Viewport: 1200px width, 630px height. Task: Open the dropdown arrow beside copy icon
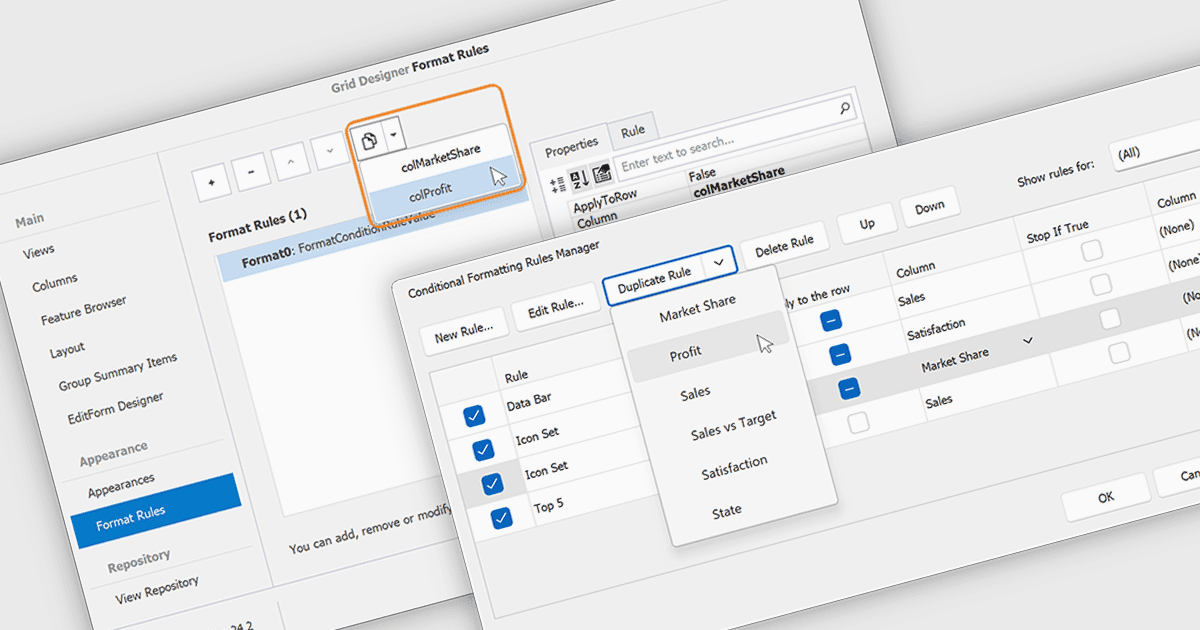(394, 133)
